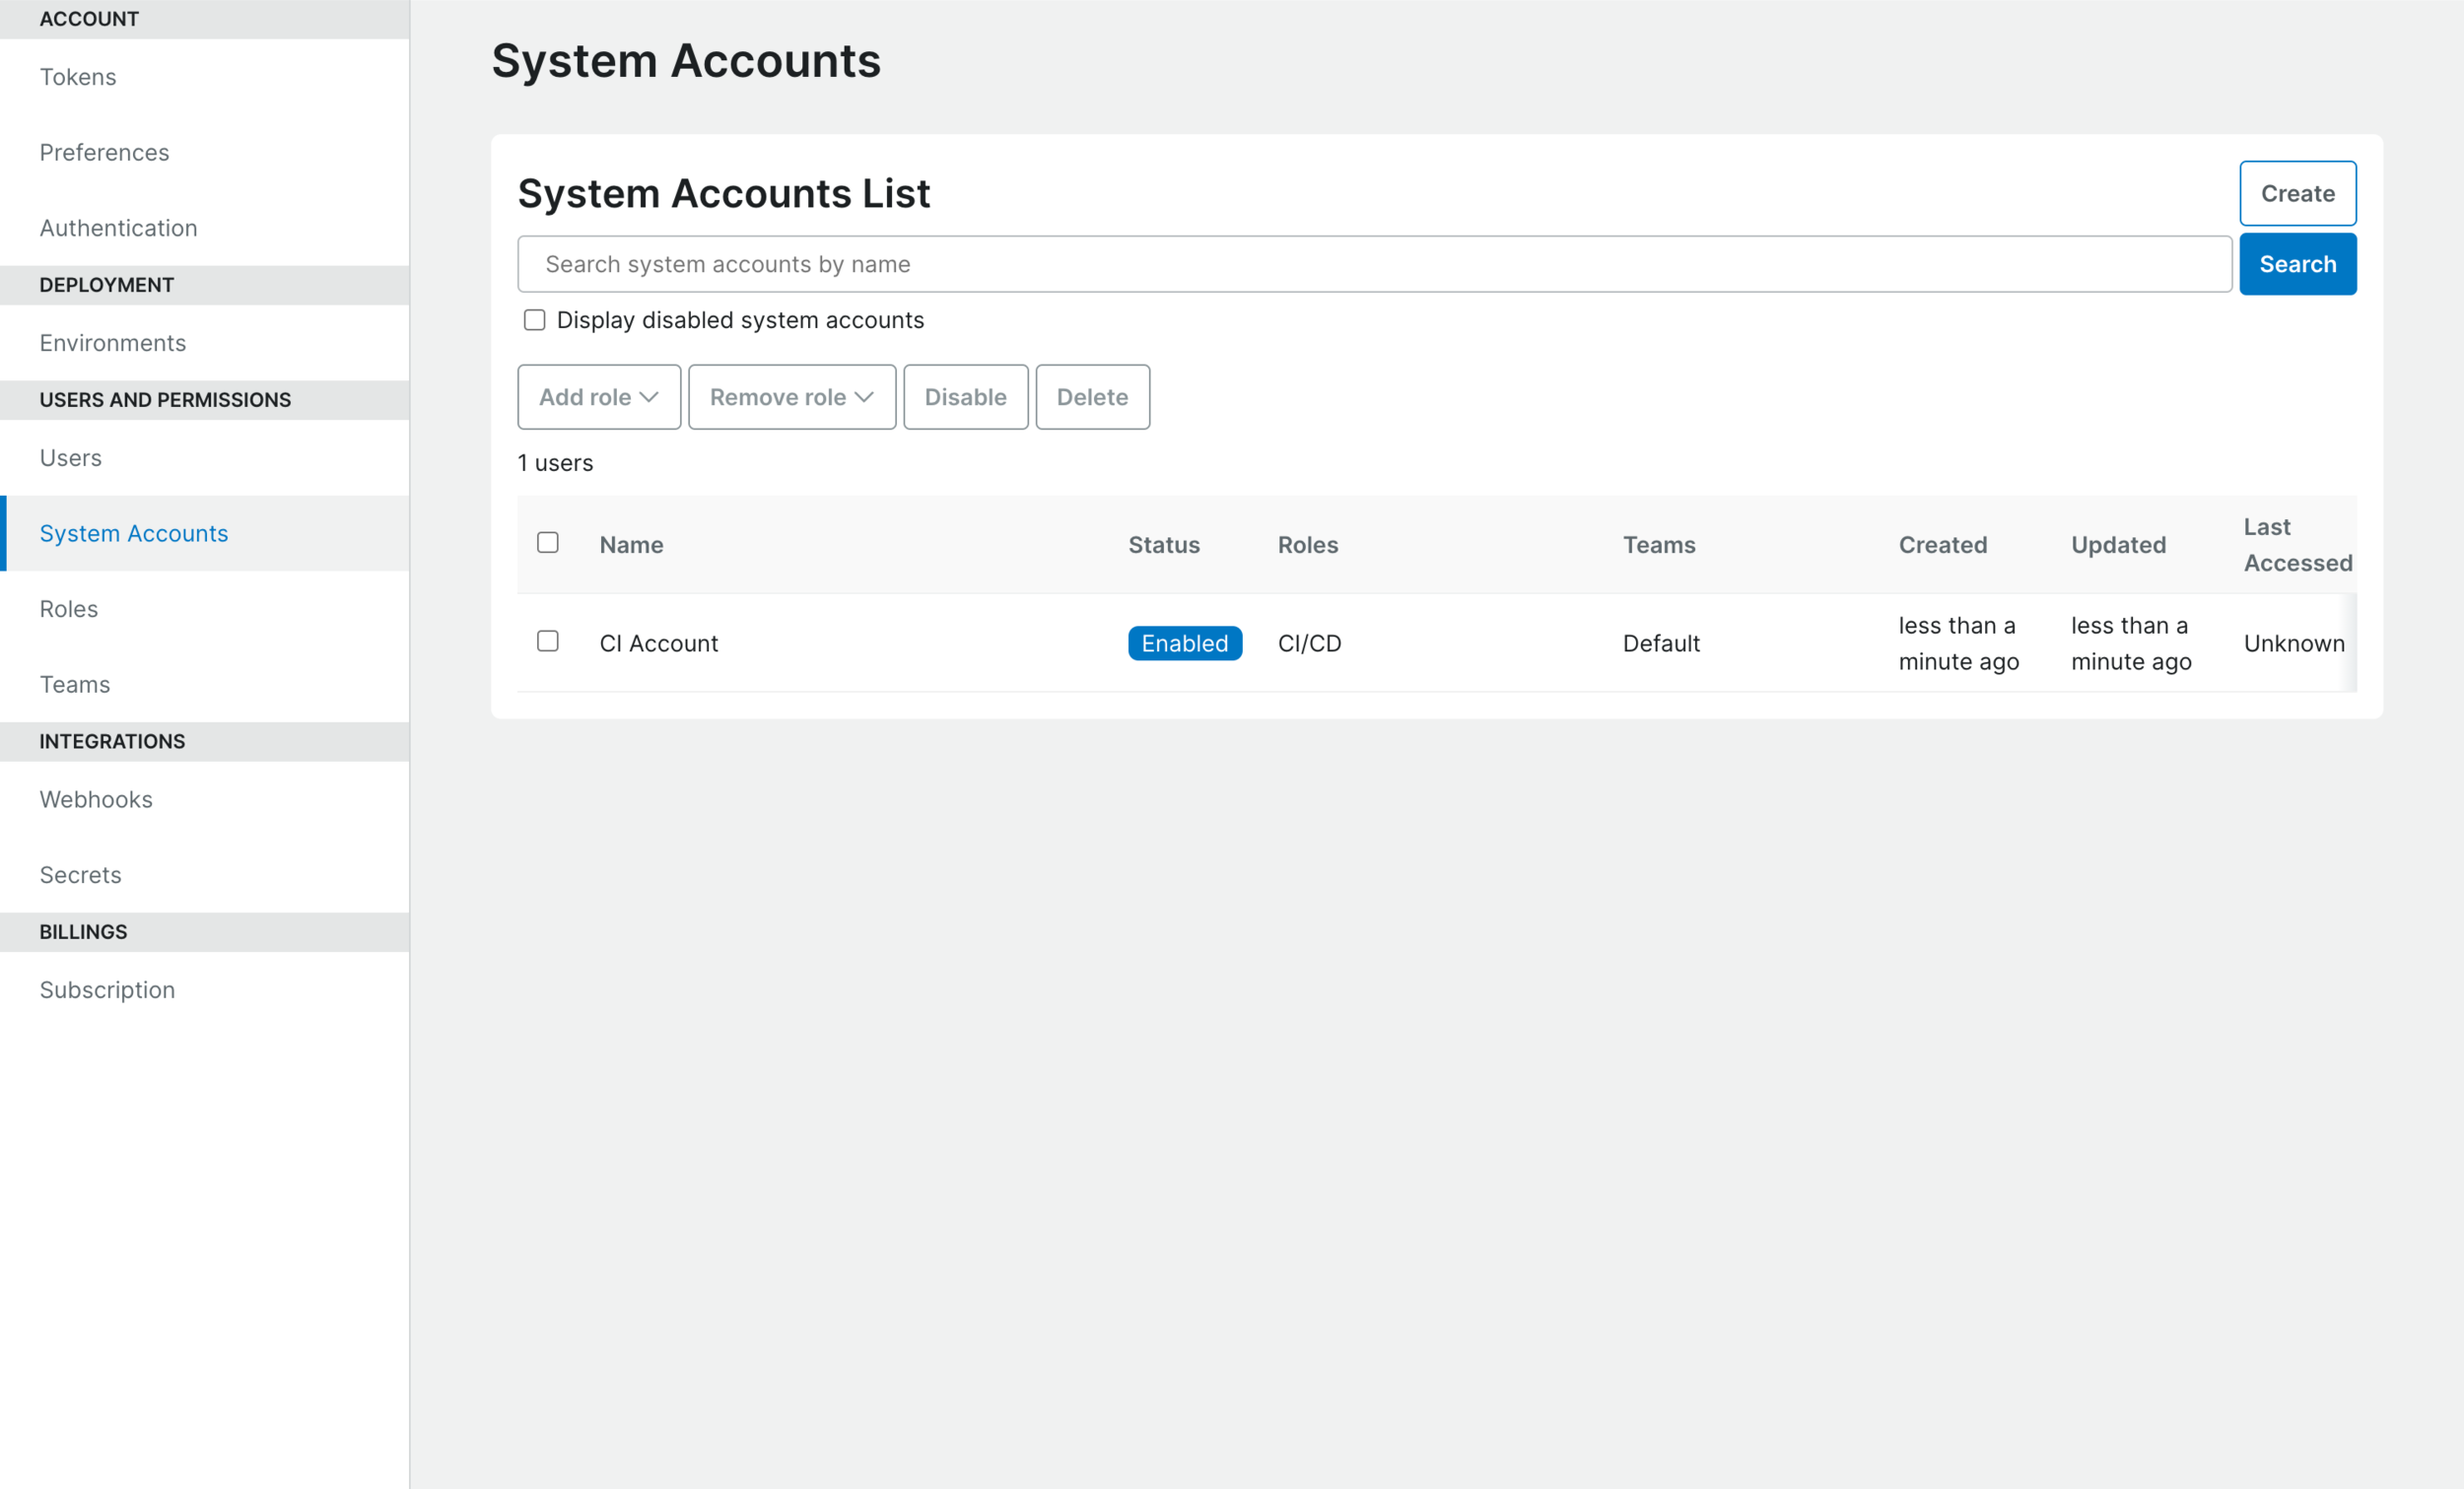Expand the Add role dropdown
This screenshot has height=1489, width=2464.
tap(598, 396)
